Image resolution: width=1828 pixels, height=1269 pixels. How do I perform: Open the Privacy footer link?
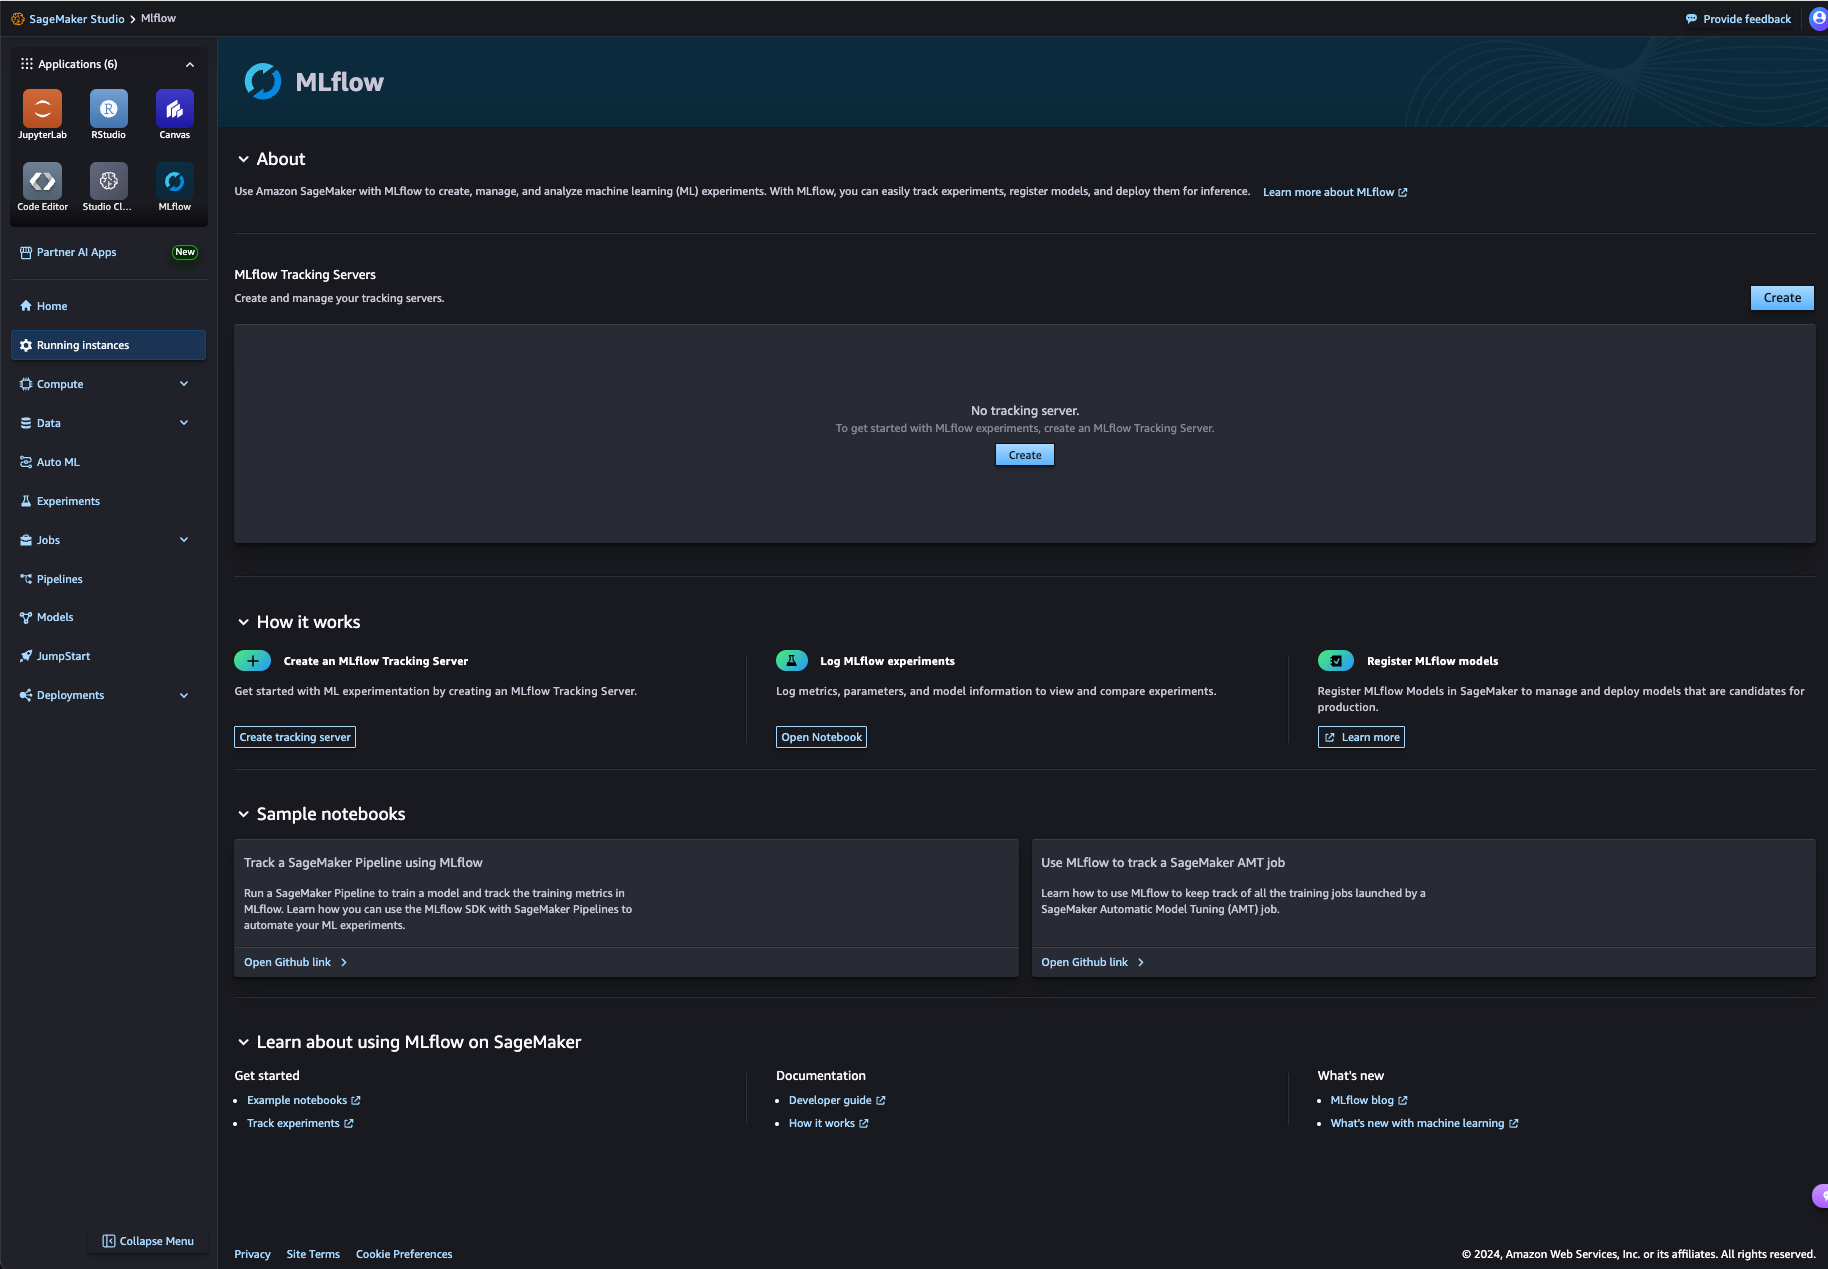coord(252,1254)
